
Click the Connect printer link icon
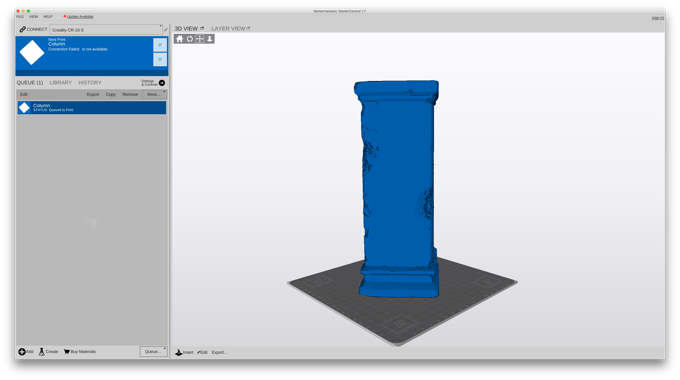click(x=23, y=29)
